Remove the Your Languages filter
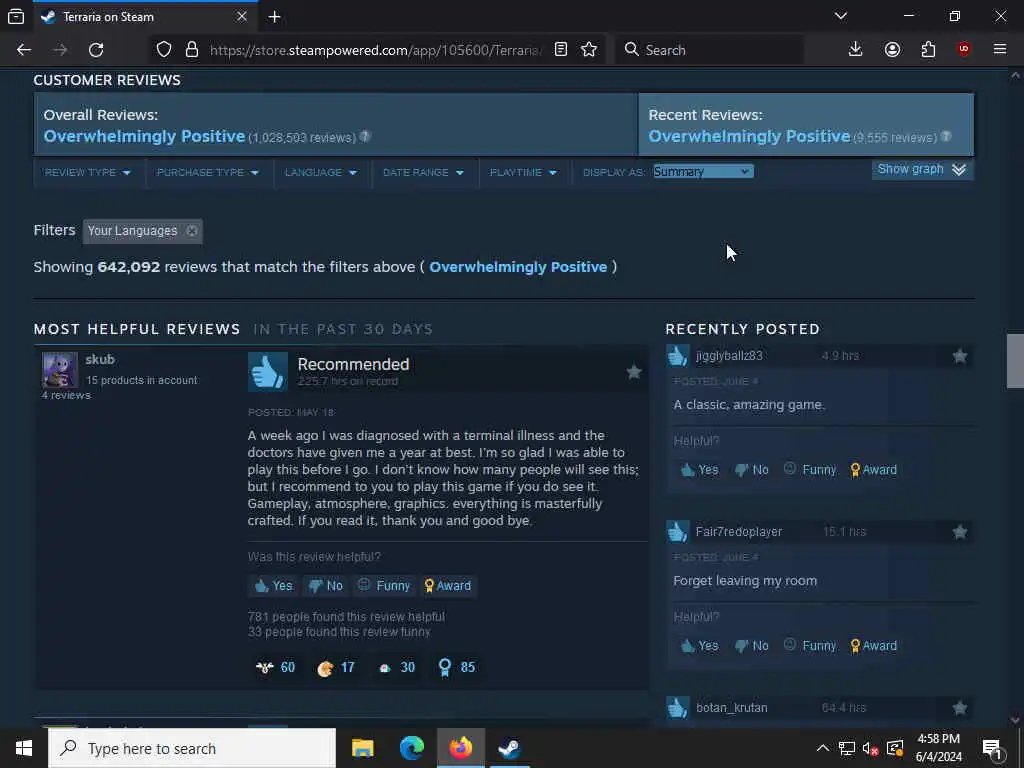Viewport: 1024px width, 768px height. point(191,231)
